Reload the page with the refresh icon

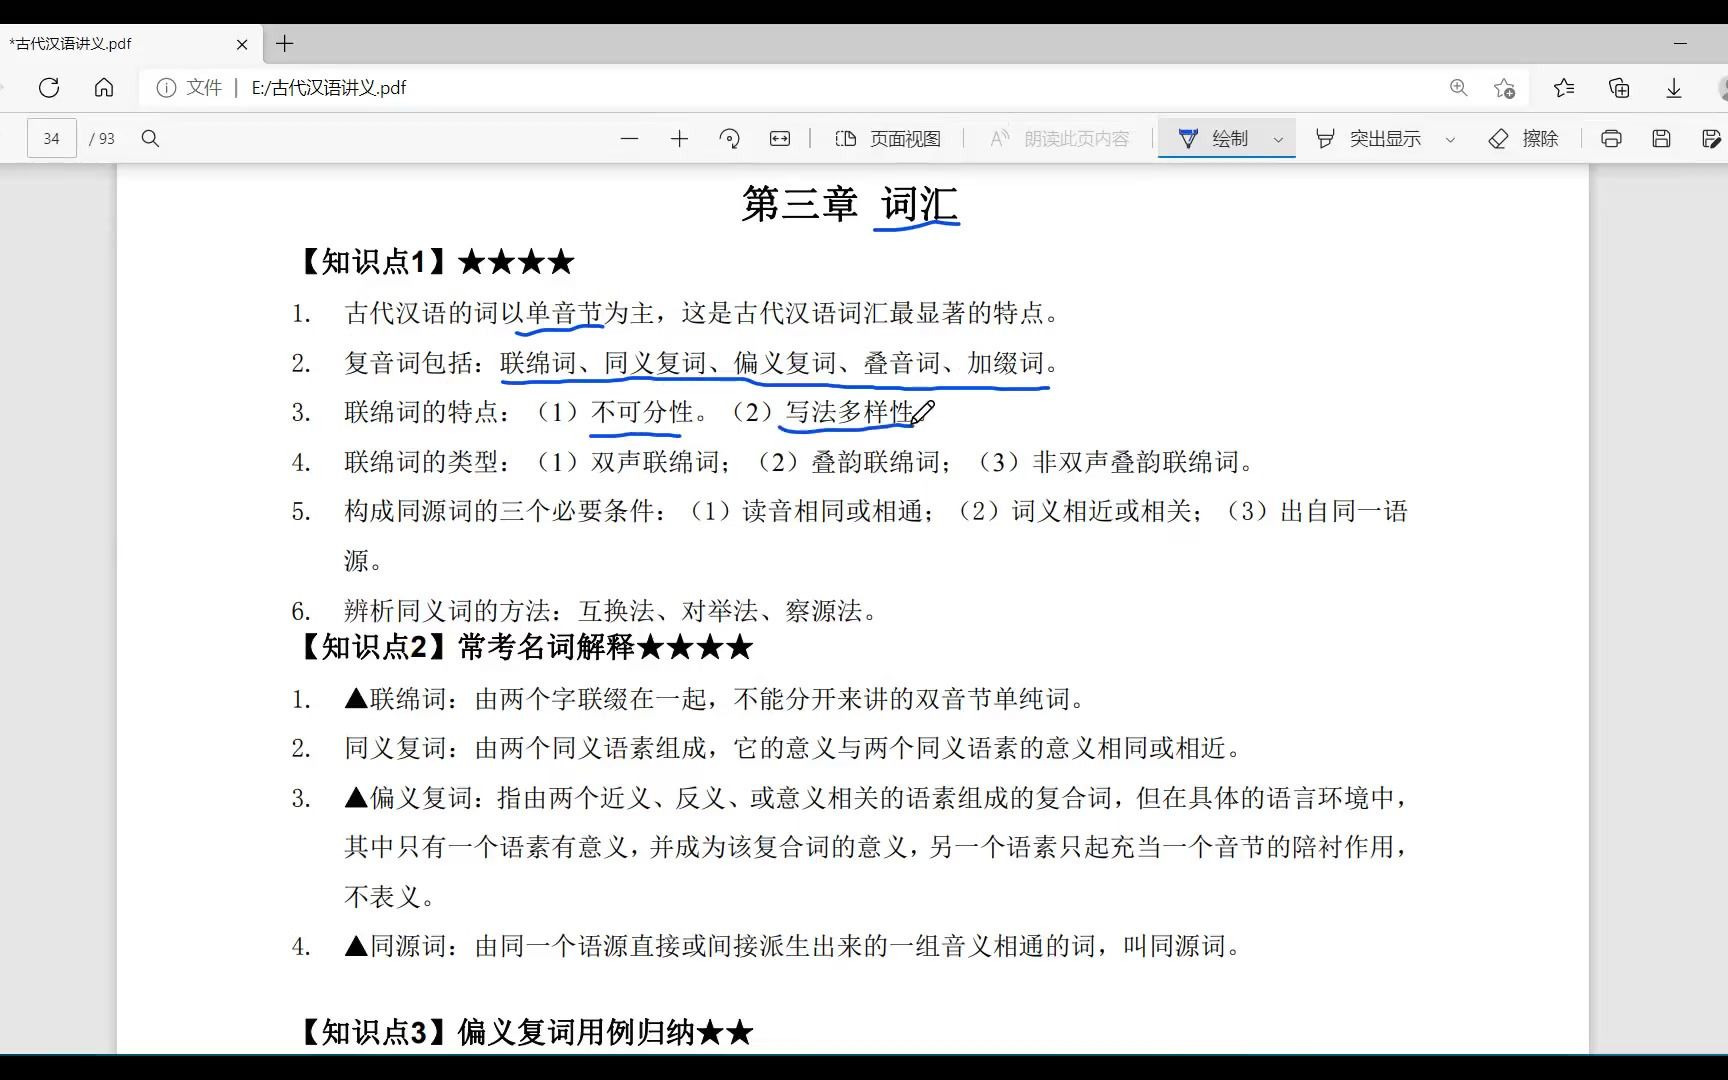pos(49,88)
